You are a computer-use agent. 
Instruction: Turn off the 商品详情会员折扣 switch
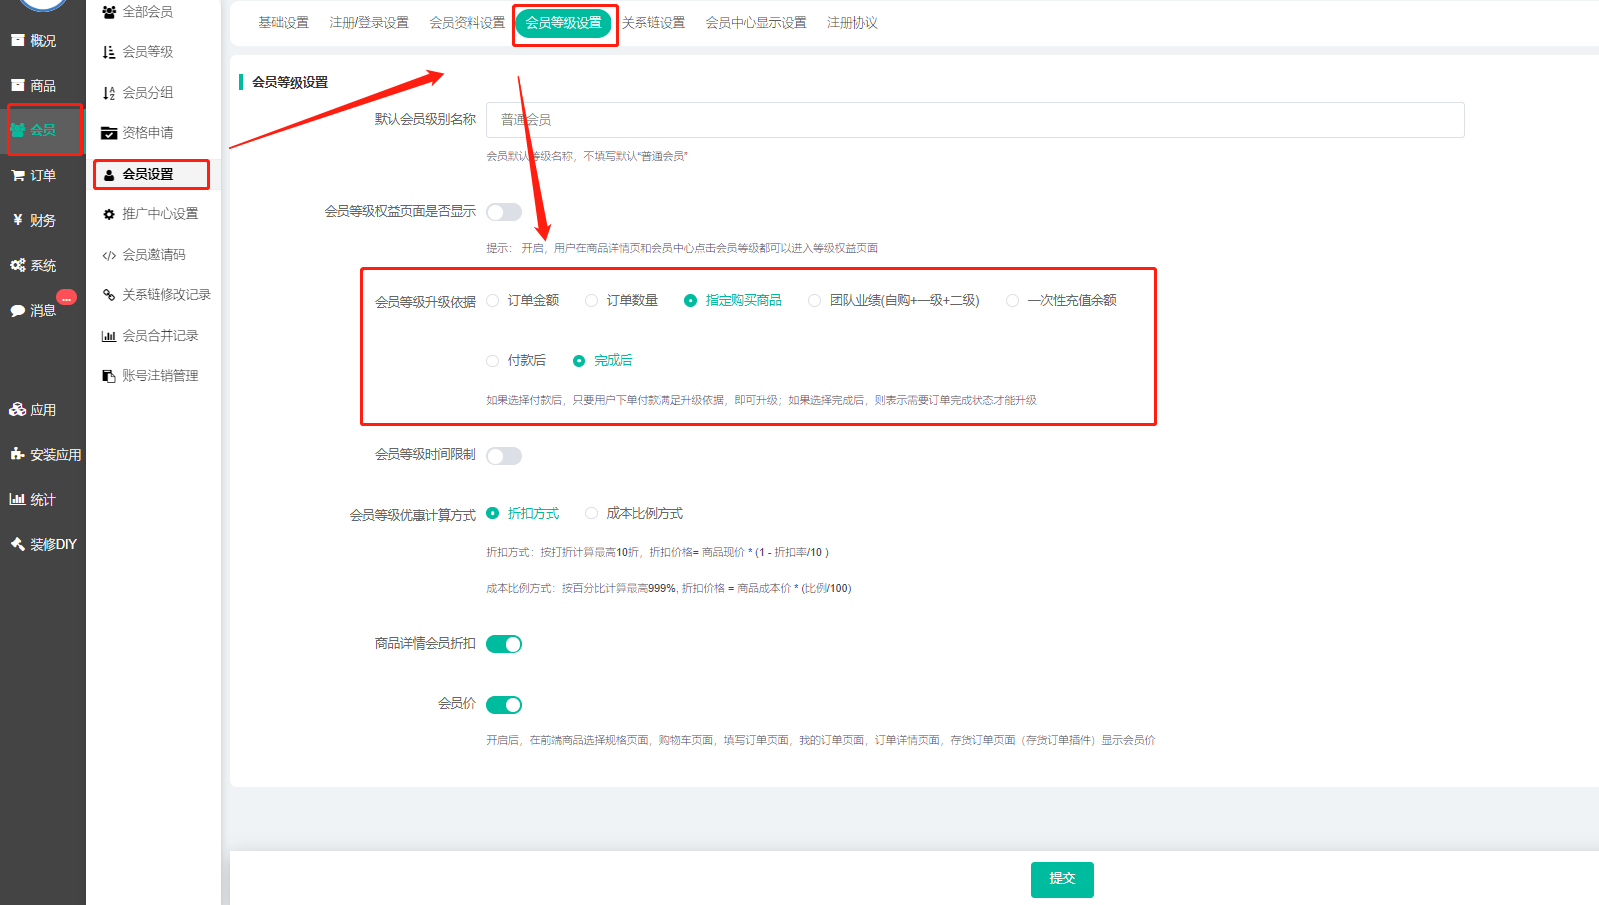point(504,644)
